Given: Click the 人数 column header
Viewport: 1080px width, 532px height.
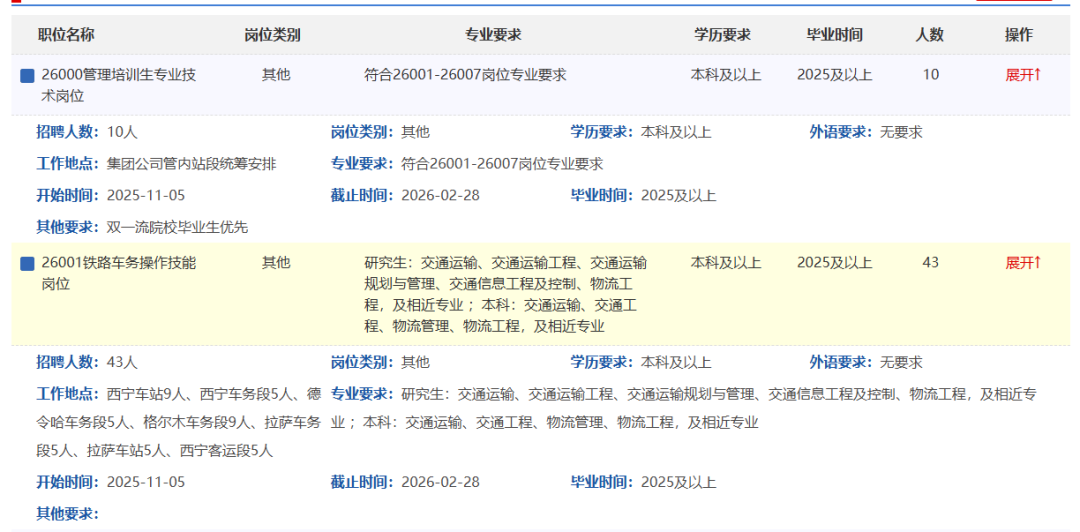Looking at the screenshot, I should pos(929,35).
